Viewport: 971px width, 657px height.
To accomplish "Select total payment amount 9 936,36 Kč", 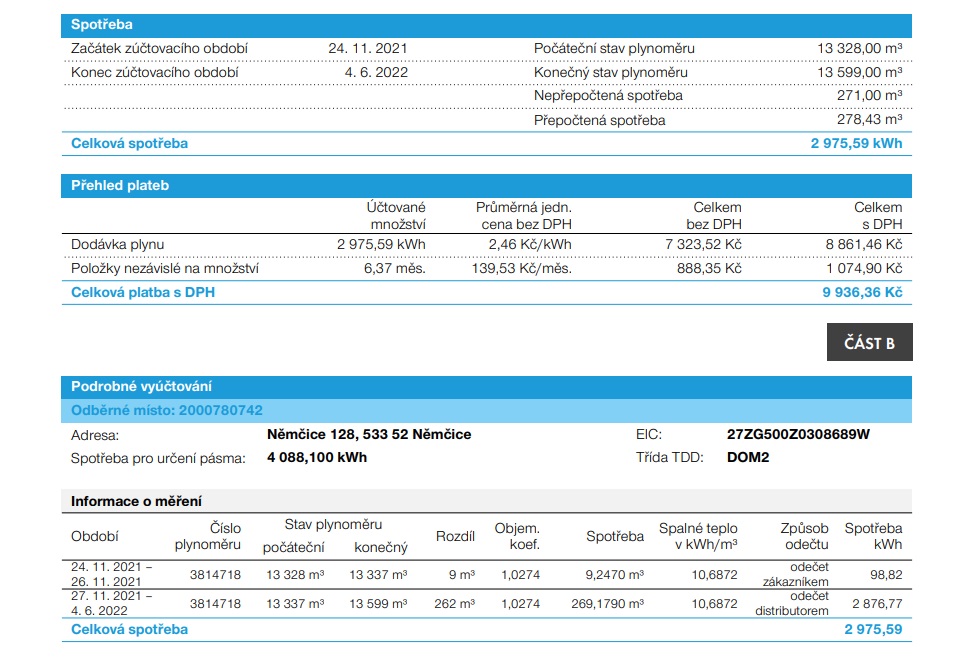I will [862, 293].
